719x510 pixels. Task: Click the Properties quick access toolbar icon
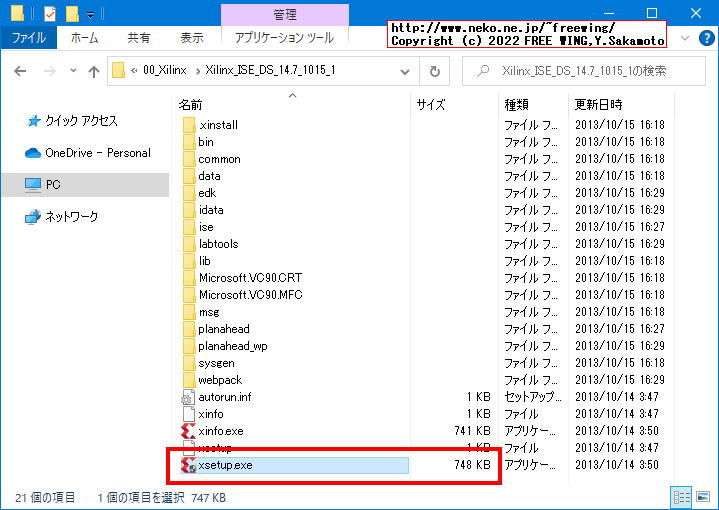point(50,14)
